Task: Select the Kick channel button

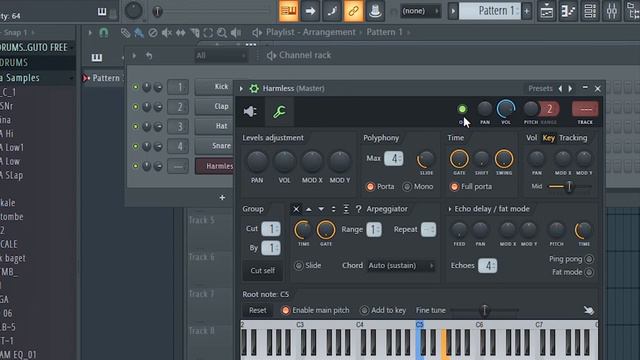Action: click(x=215, y=87)
